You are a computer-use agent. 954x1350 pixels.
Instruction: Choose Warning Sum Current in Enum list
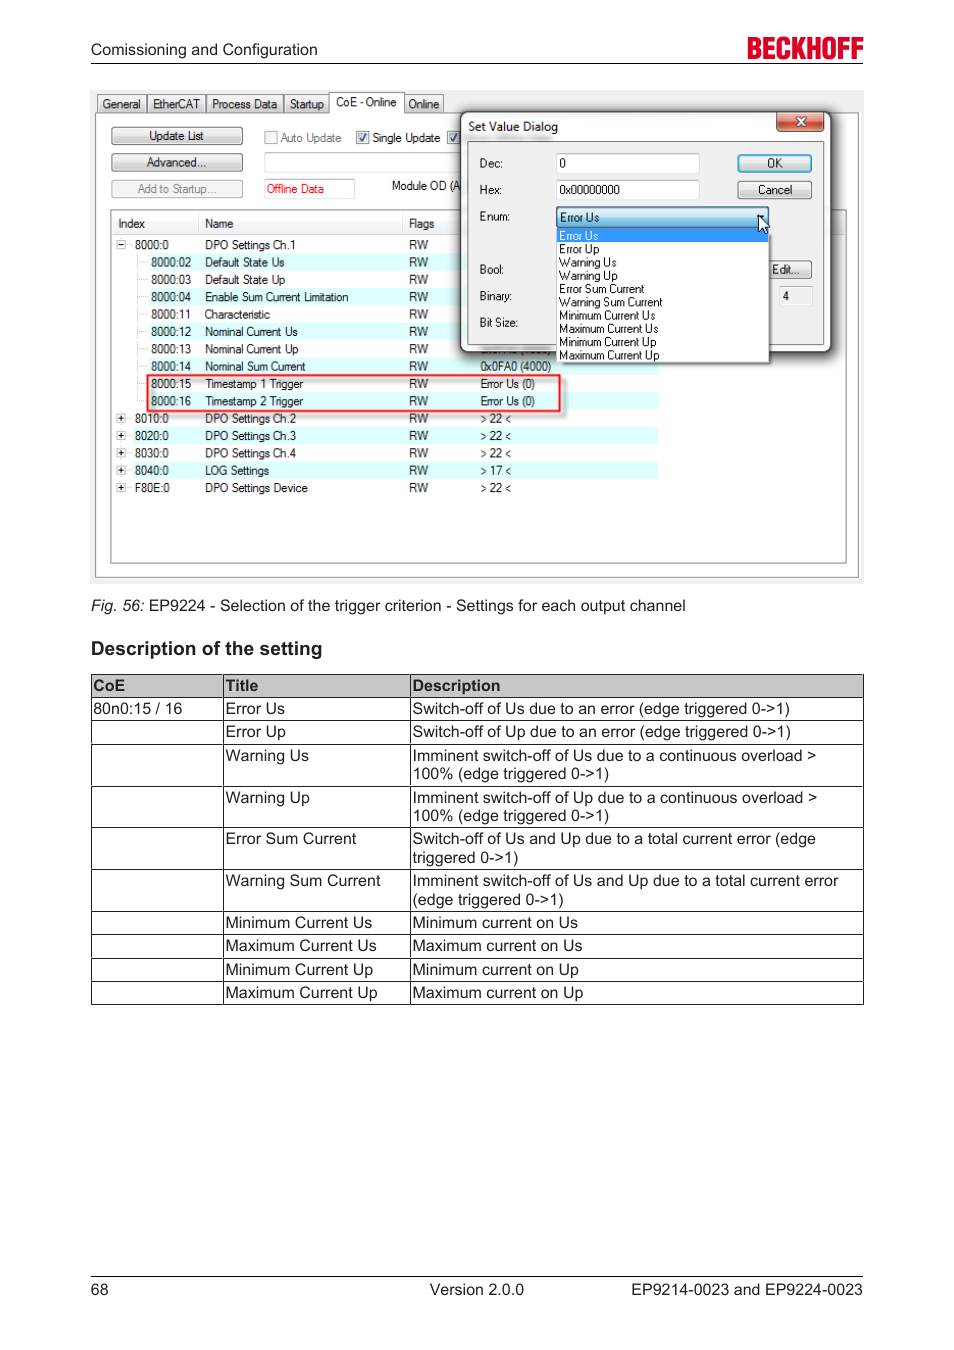point(661,302)
